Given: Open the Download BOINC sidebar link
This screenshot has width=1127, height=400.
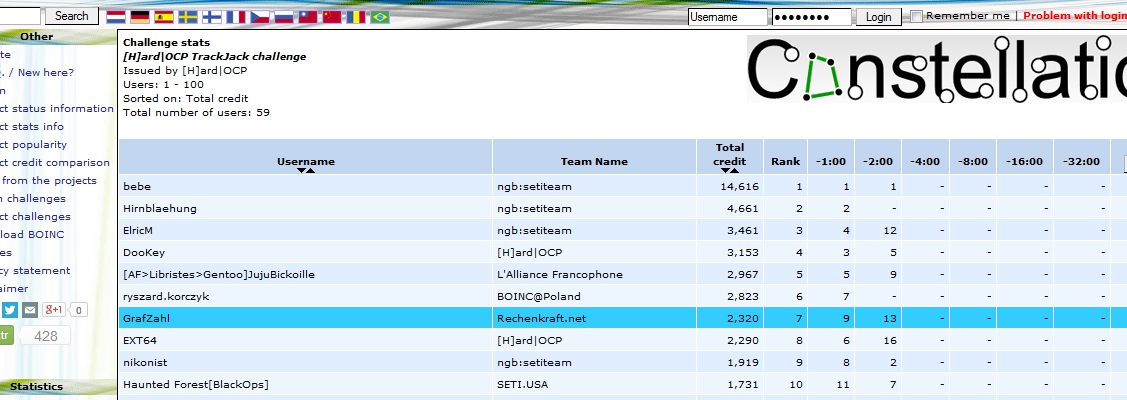Looking at the screenshot, I should click(32, 234).
